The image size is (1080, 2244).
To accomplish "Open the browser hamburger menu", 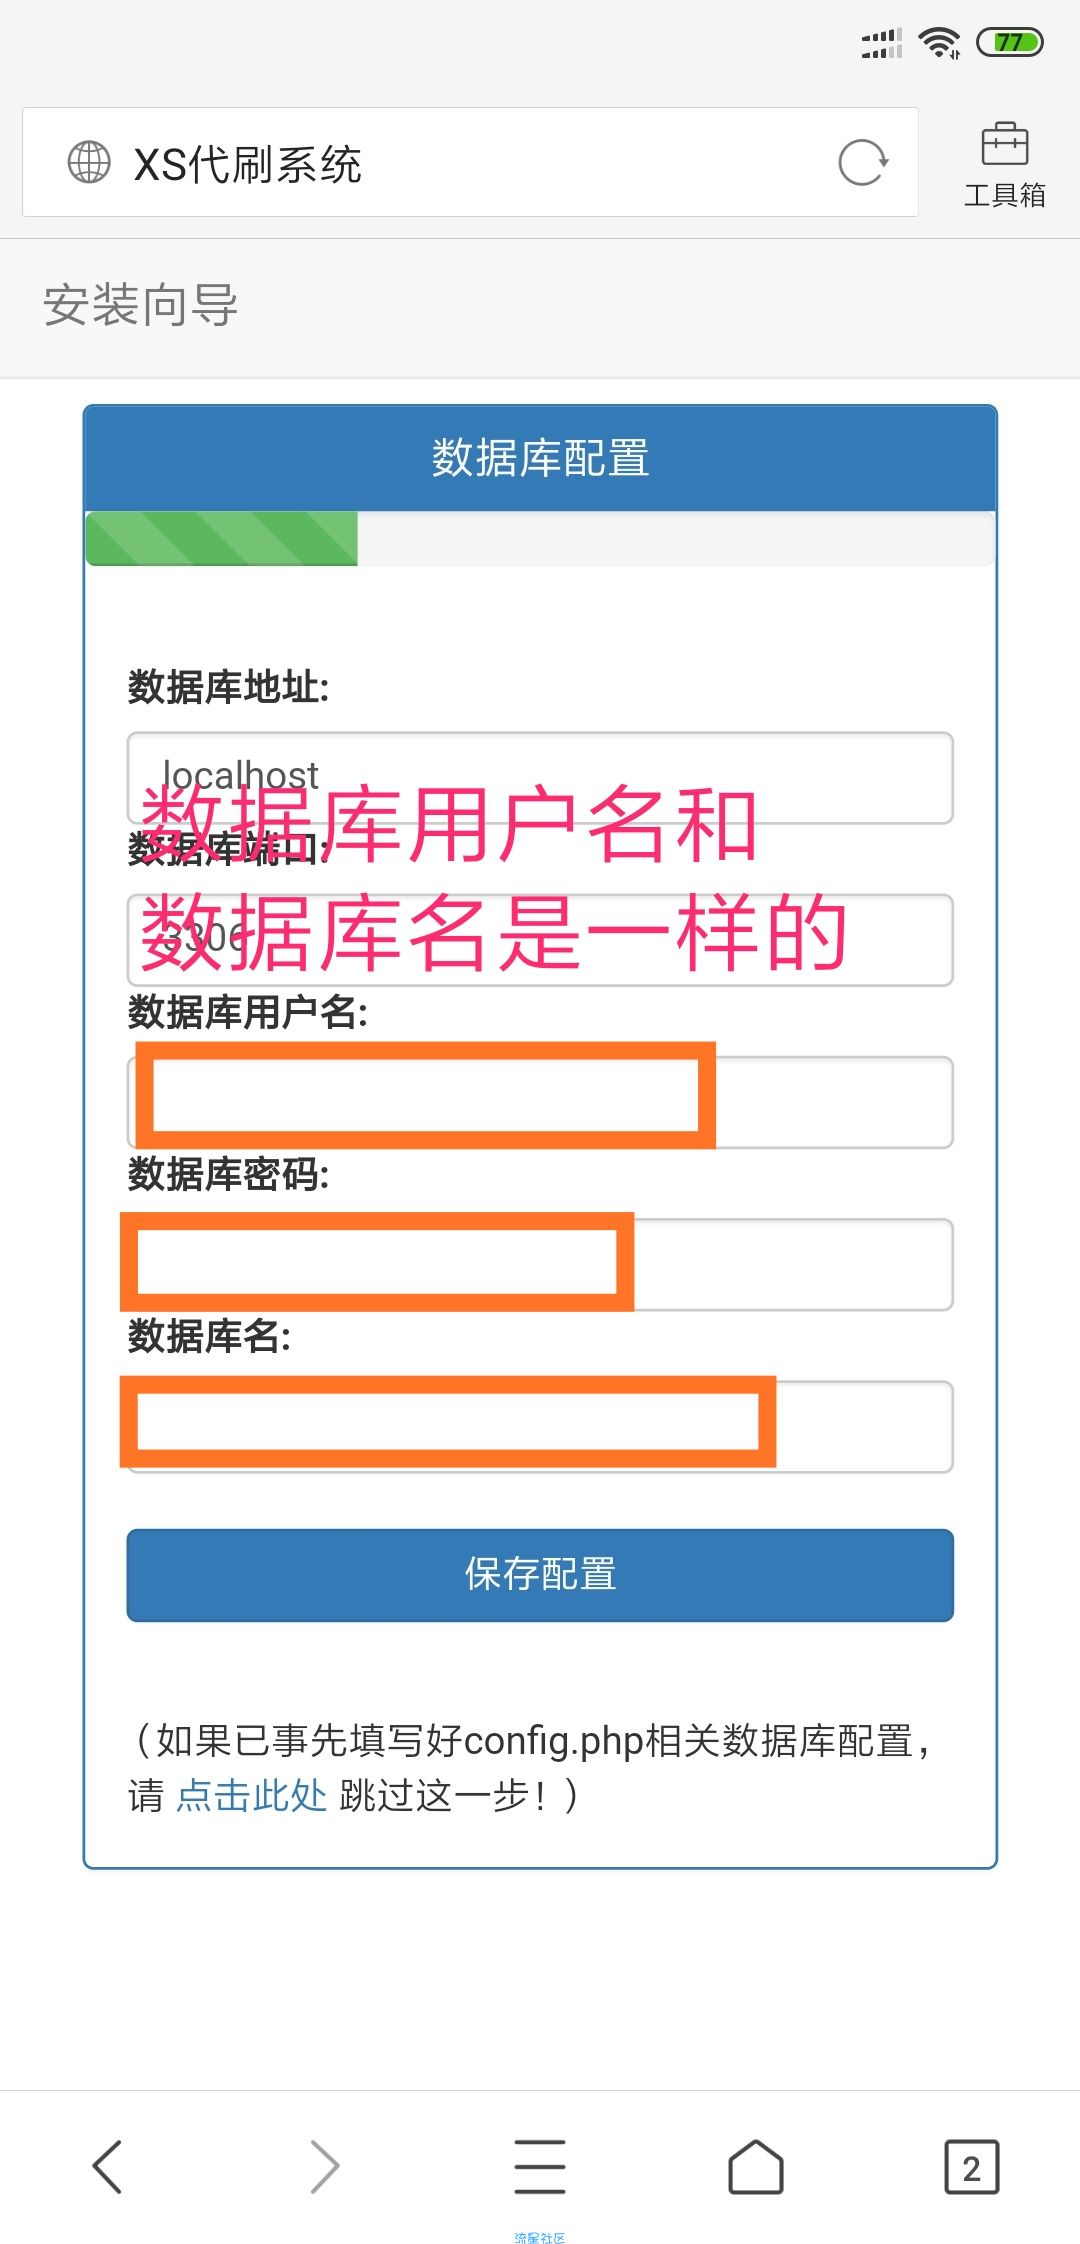I will tap(540, 2167).
